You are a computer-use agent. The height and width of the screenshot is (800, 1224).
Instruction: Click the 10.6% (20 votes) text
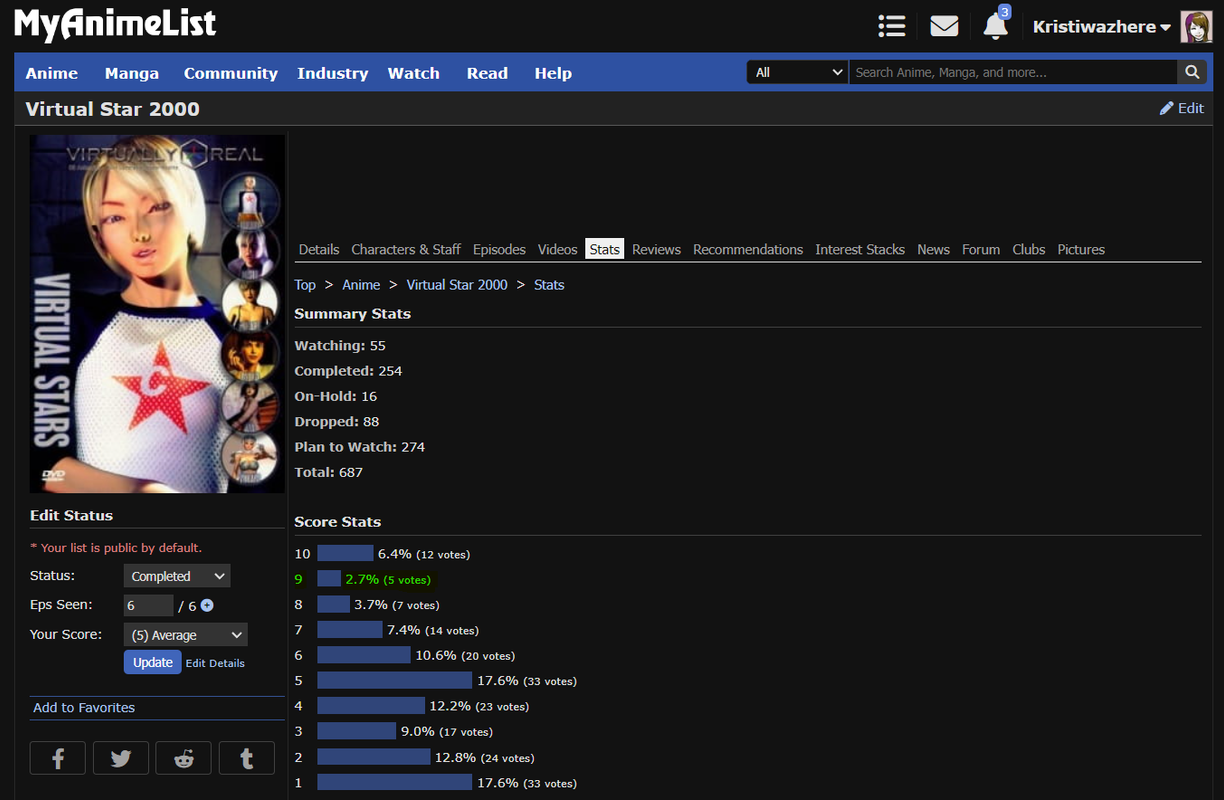465,655
